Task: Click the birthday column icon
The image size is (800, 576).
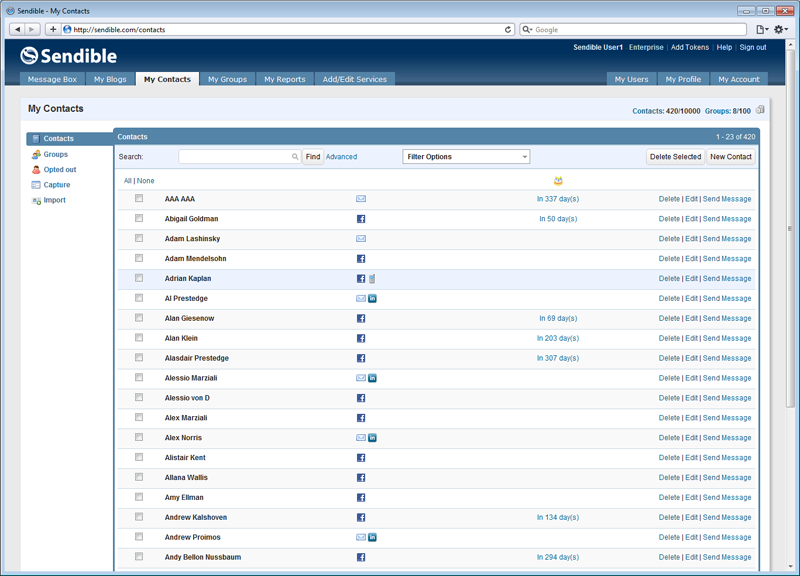Action: point(558,181)
